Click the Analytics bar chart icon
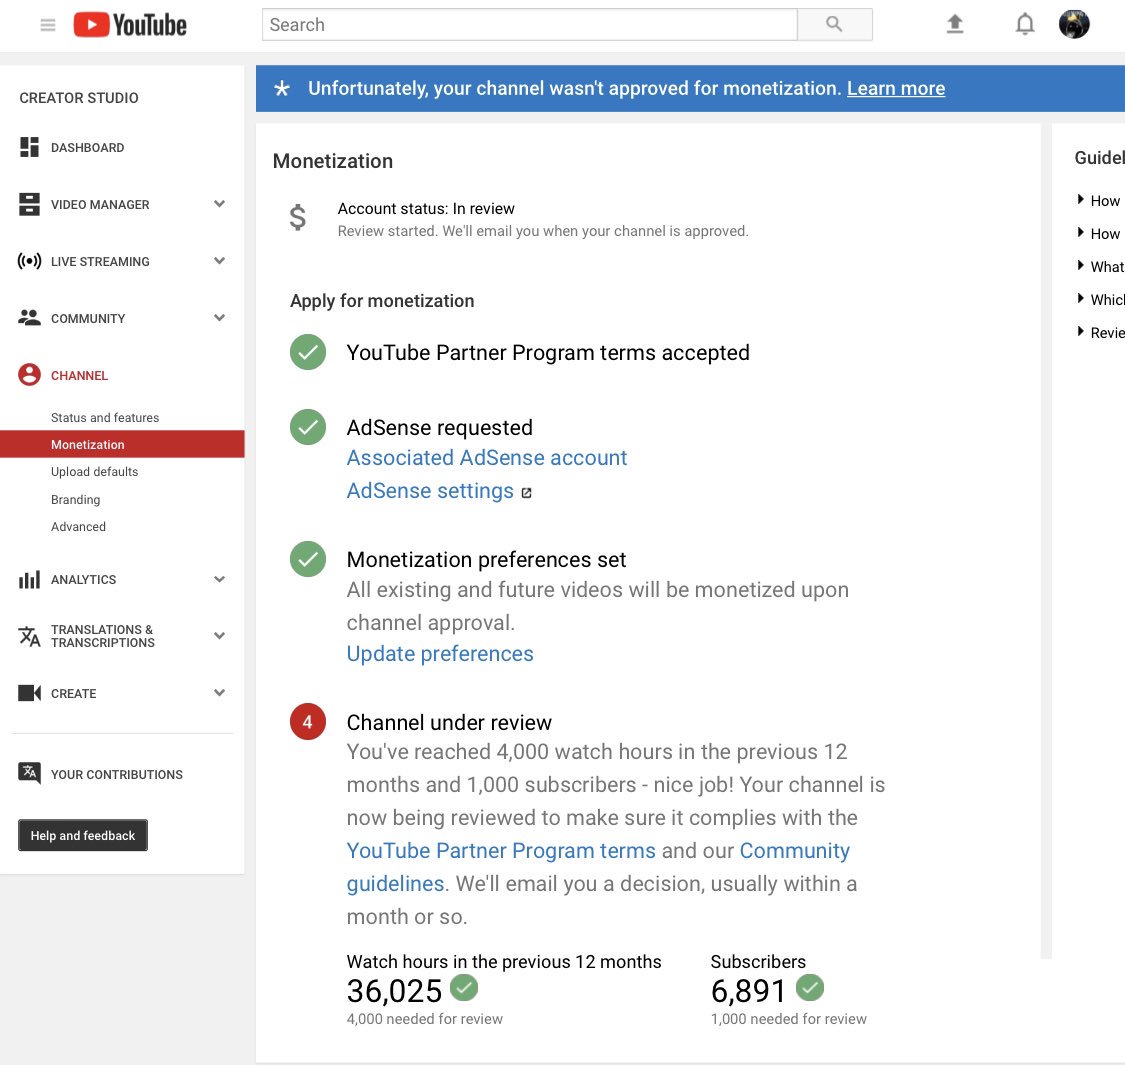This screenshot has width=1125, height=1065. pyautogui.click(x=29, y=579)
